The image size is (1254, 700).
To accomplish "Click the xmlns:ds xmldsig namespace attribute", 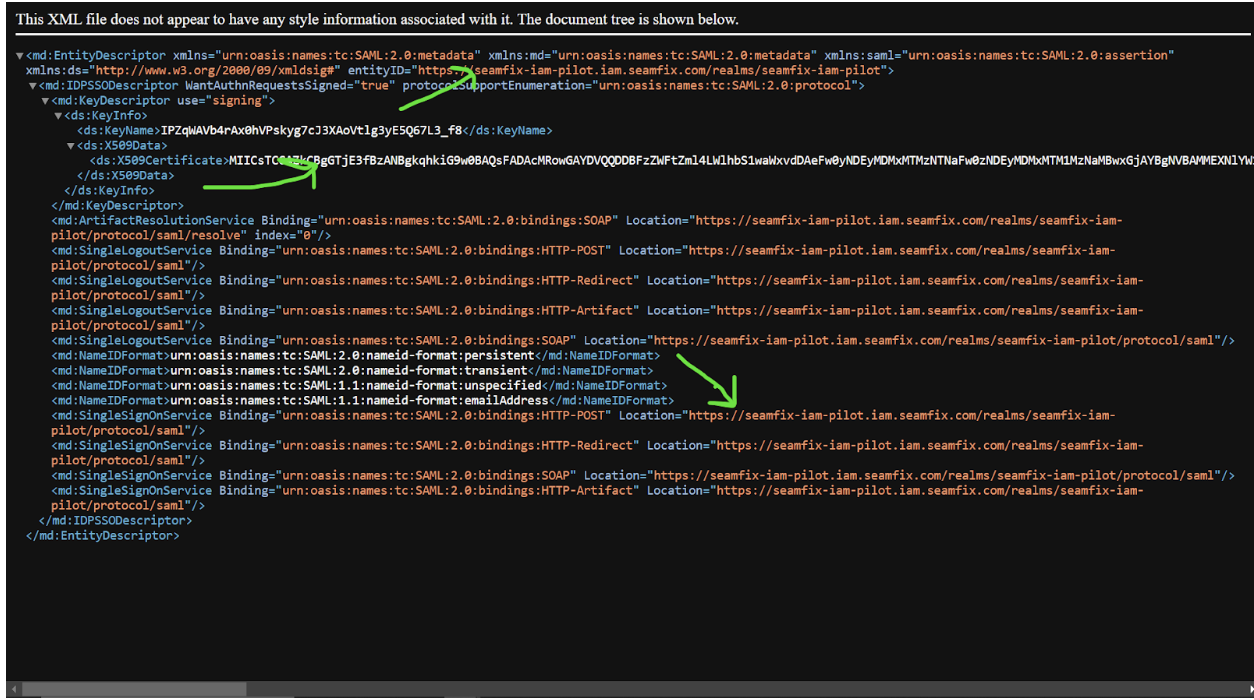I will (x=183, y=70).
